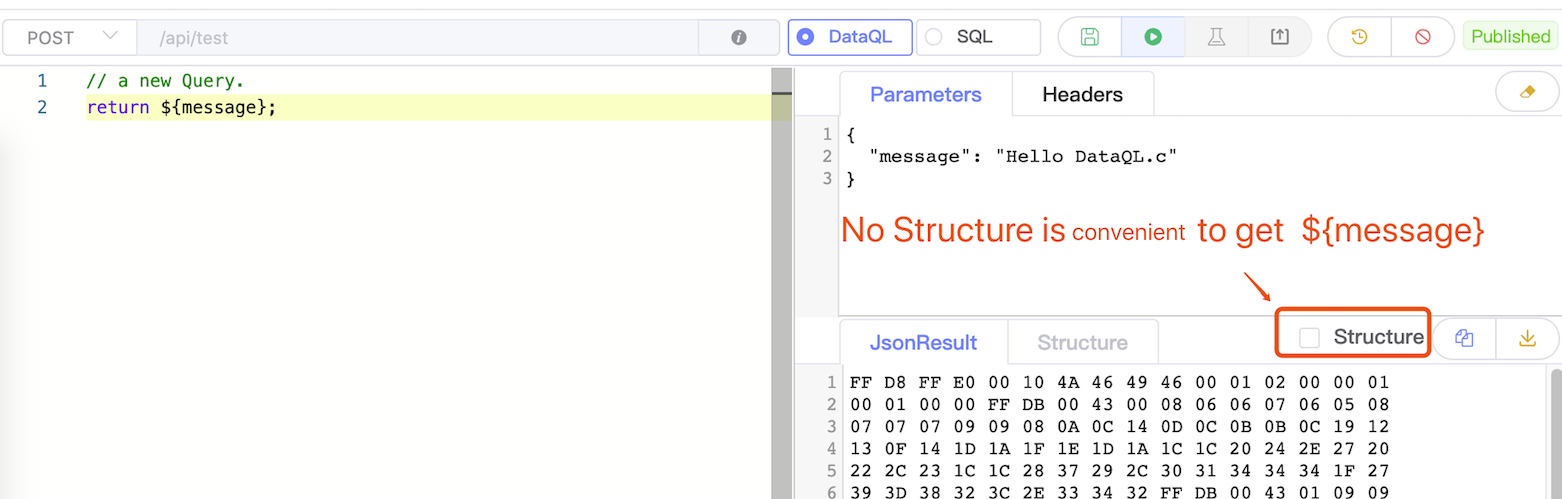1562x499 pixels.
Task: Select the DataQL radio button
Action: point(805,37)
